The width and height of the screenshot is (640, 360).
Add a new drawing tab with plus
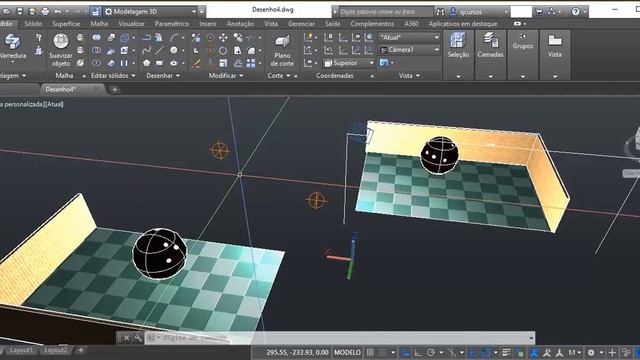click(115, 89)
